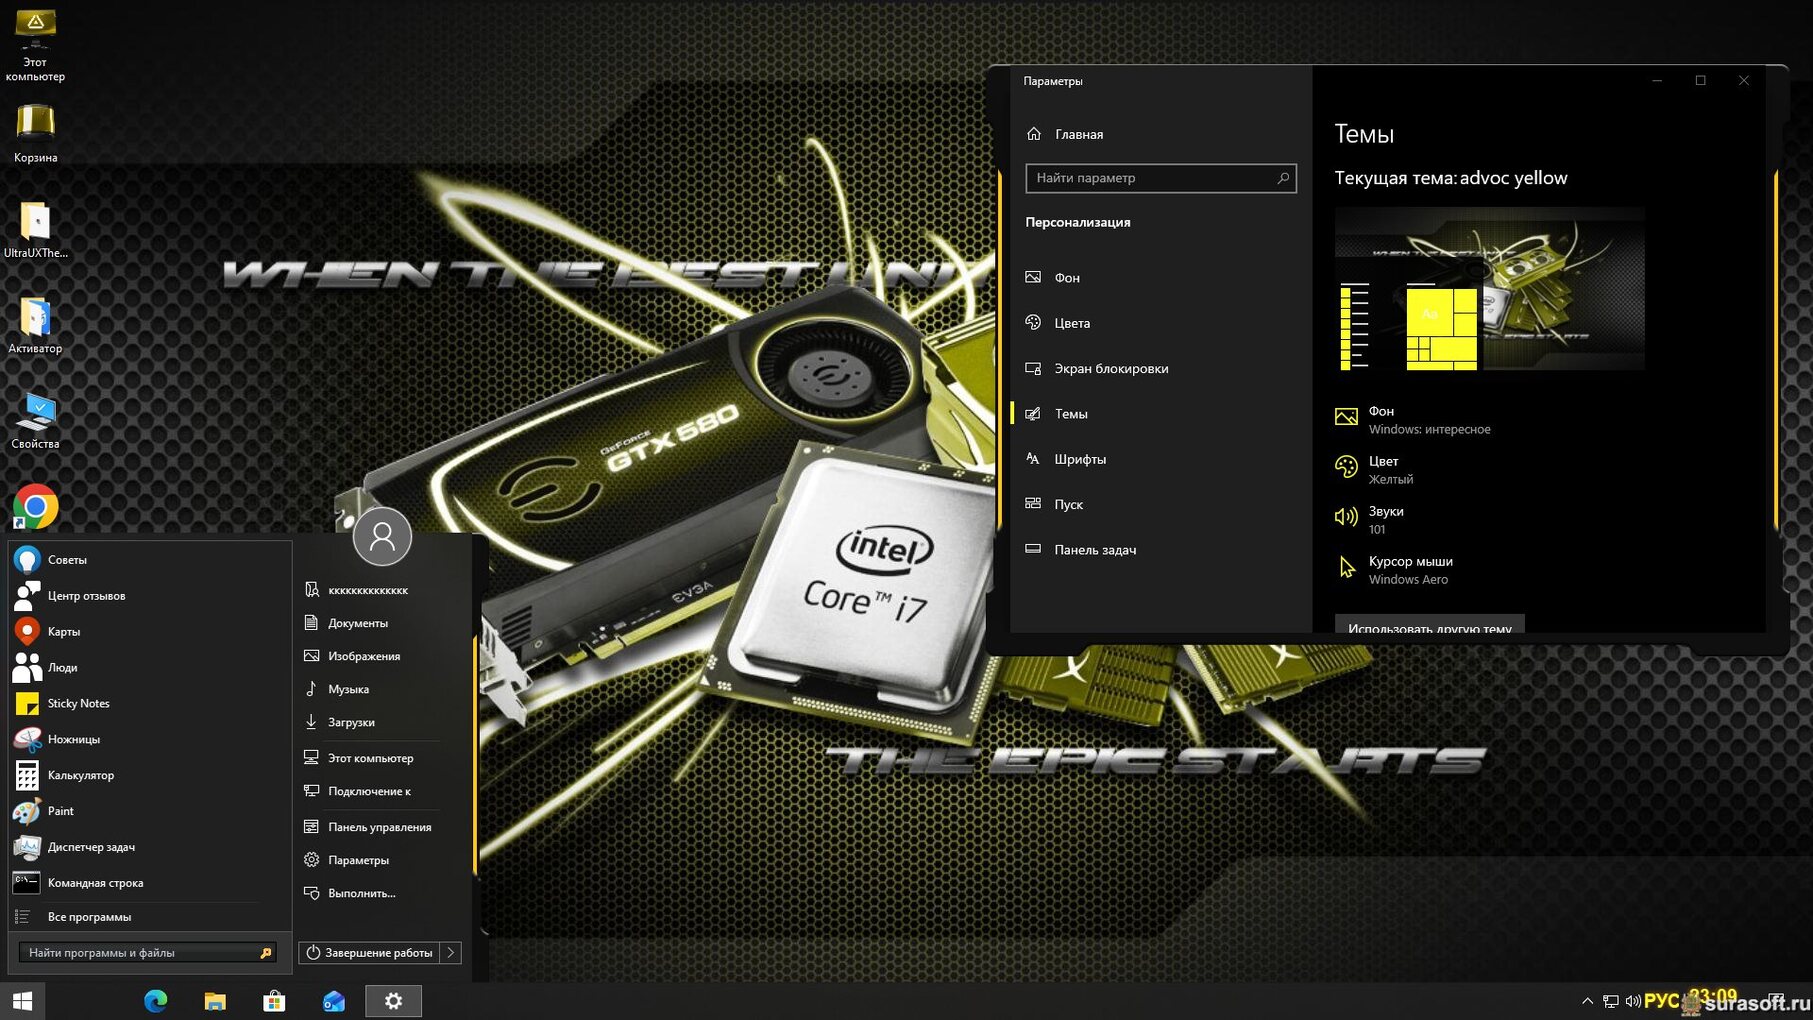Open the Цвета personalization page

tap(1160, 323)
